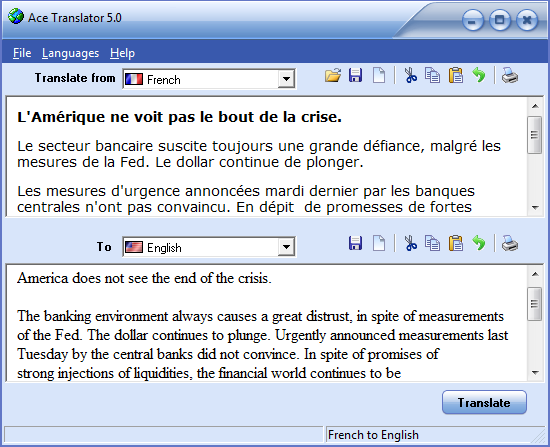Save the translated English text
The height and width of the screenshot is (447, 550).
[x=355, y=243]
